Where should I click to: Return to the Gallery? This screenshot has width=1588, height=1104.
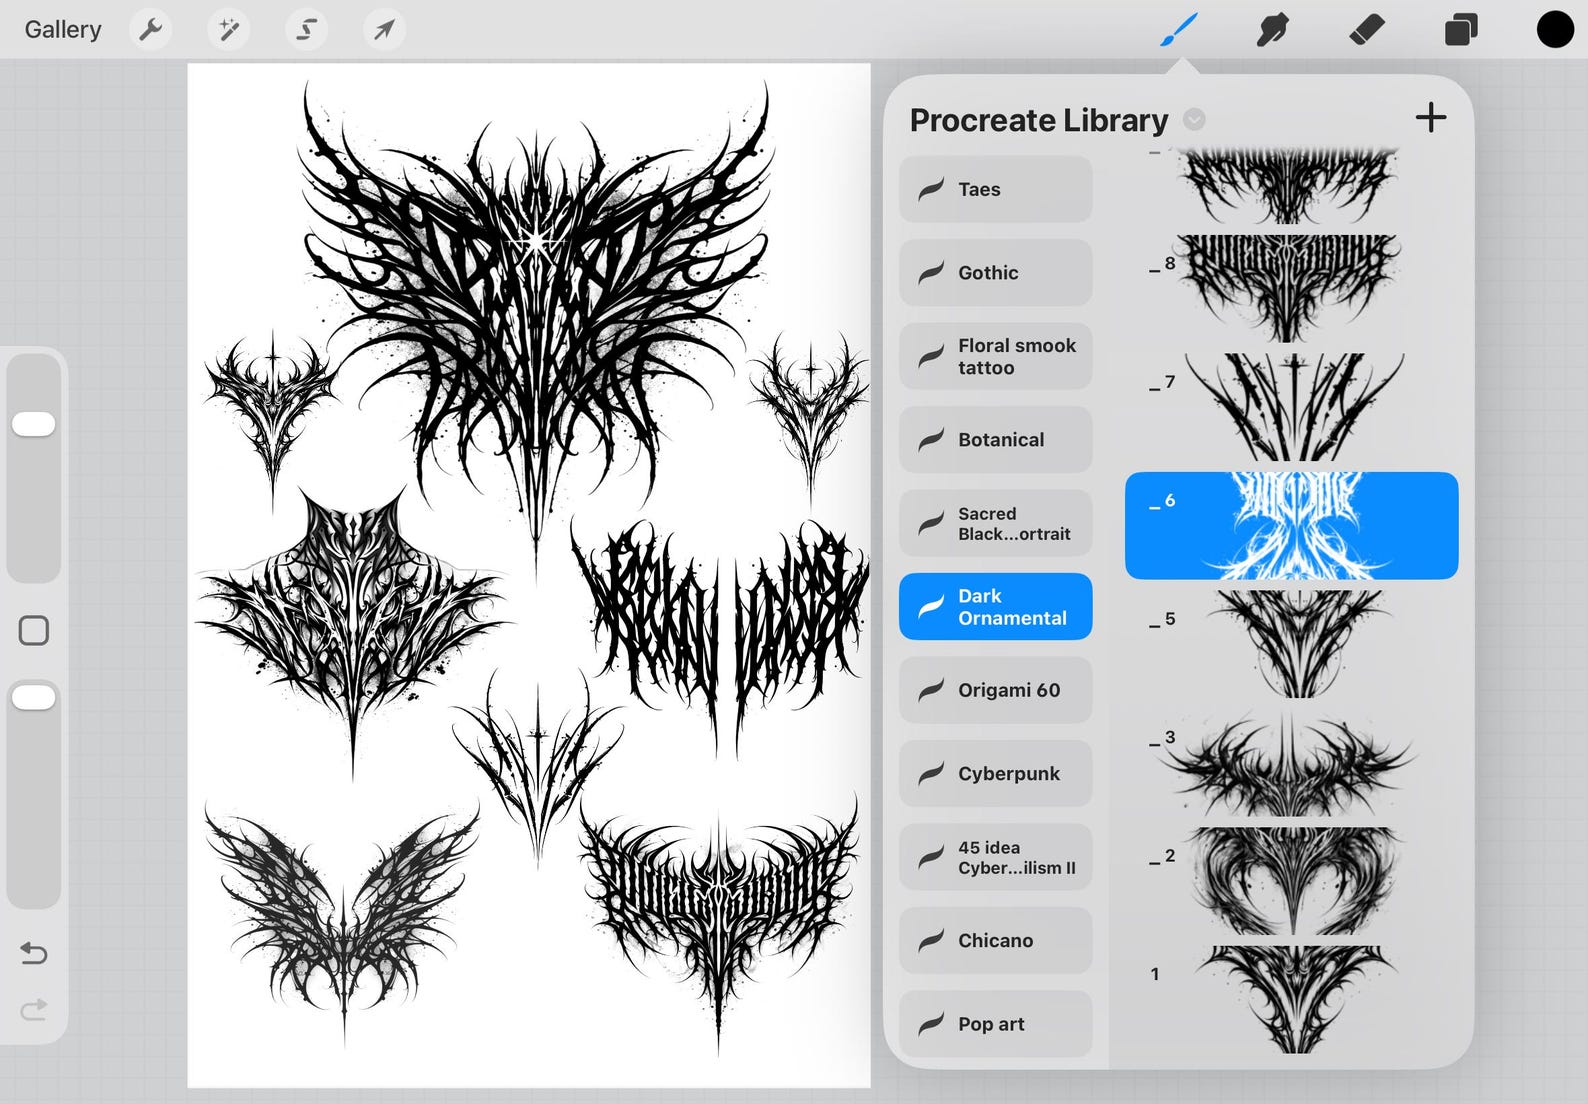63,30
